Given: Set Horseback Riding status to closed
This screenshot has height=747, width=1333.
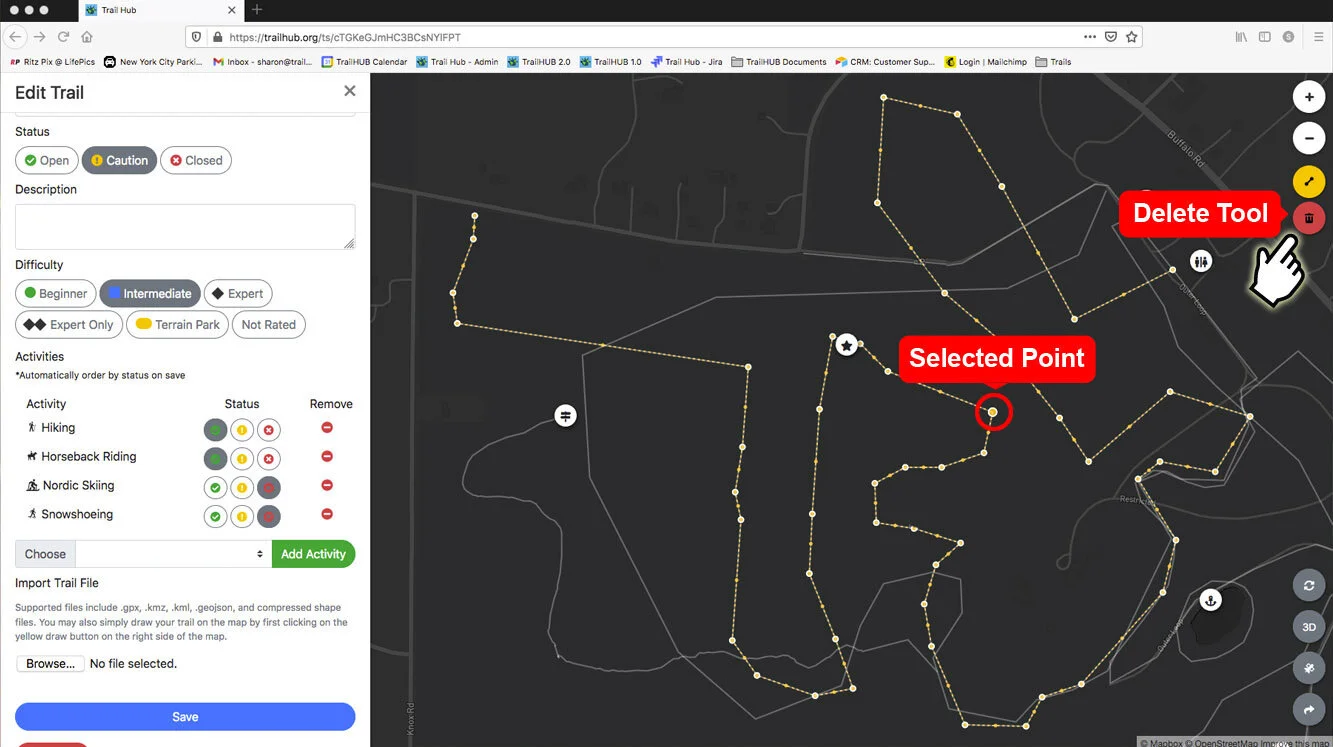Looking at the screenshot, I should 268,460.
